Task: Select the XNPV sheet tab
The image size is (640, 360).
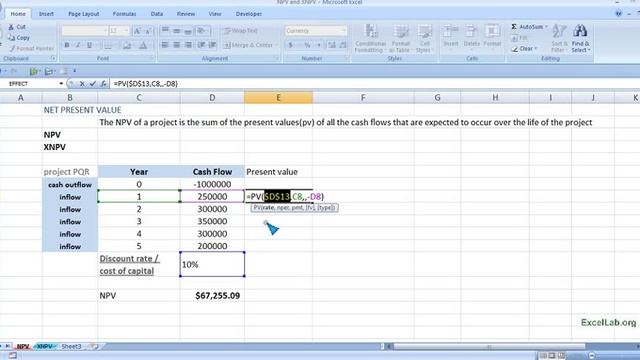Action: point(45,347)
